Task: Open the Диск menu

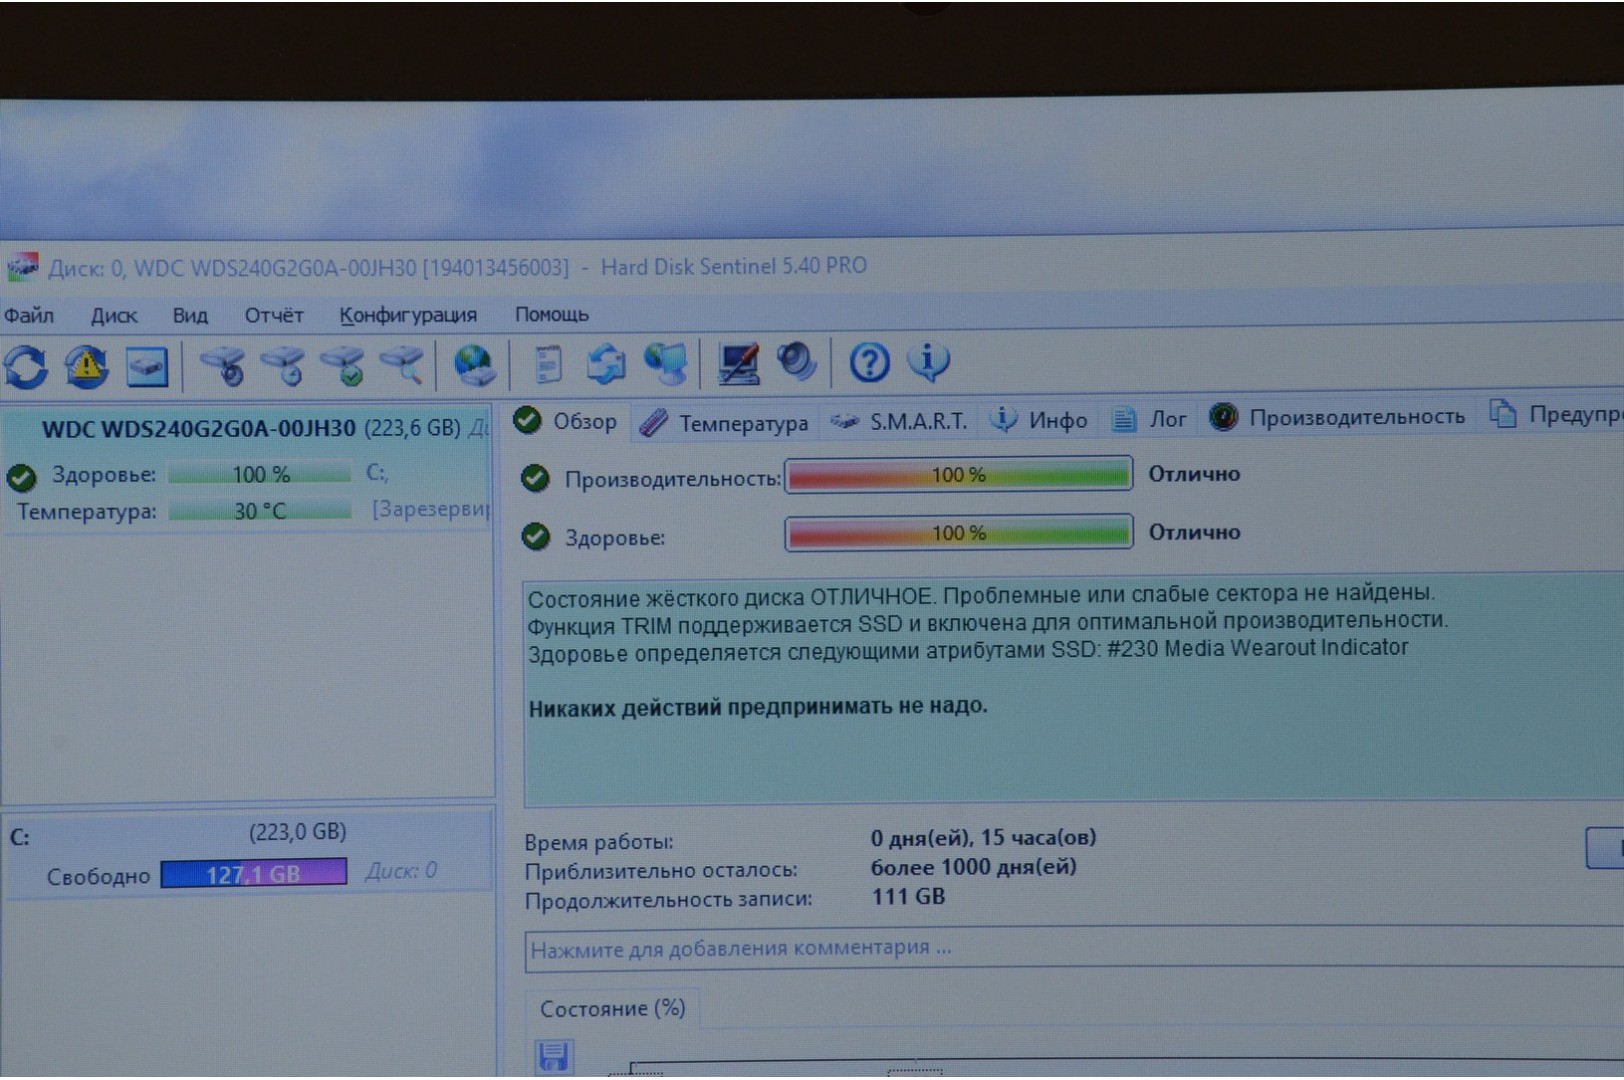Action: pos(114,316)
